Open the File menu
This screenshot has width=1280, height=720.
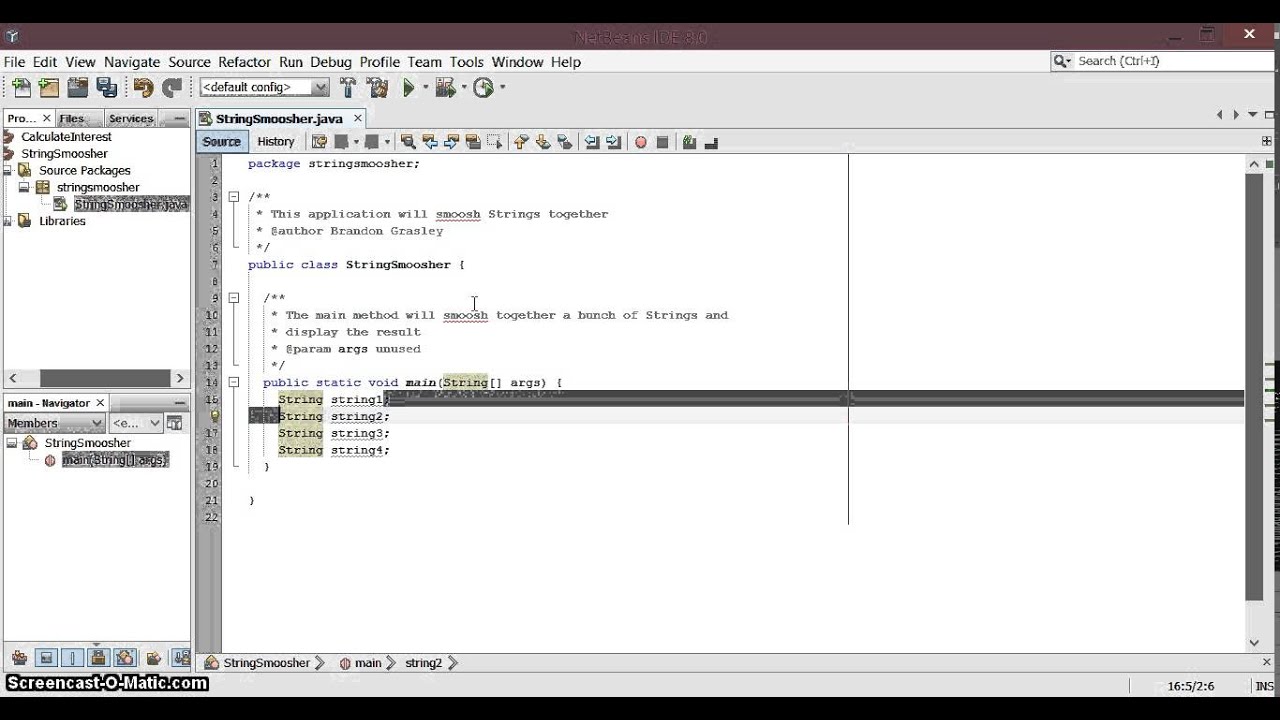tap(14, 62)
